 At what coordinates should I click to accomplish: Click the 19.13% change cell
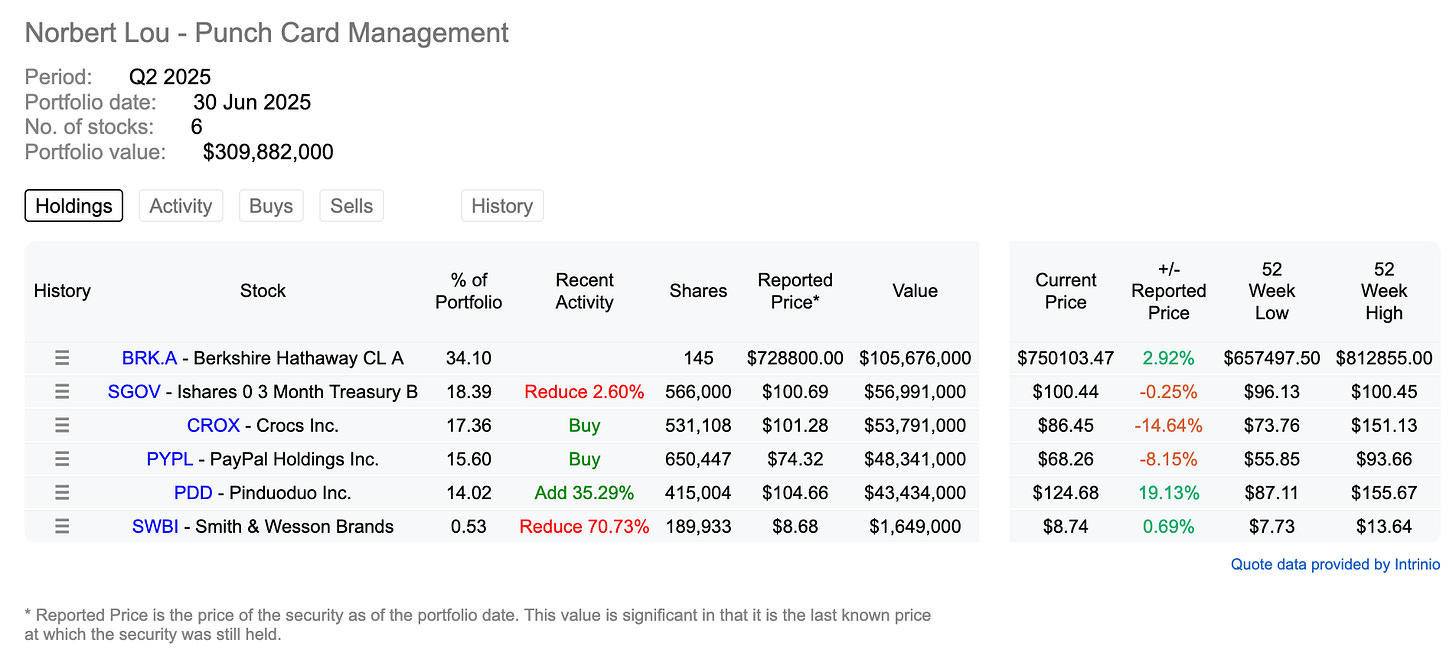[x=1169, y=493]
